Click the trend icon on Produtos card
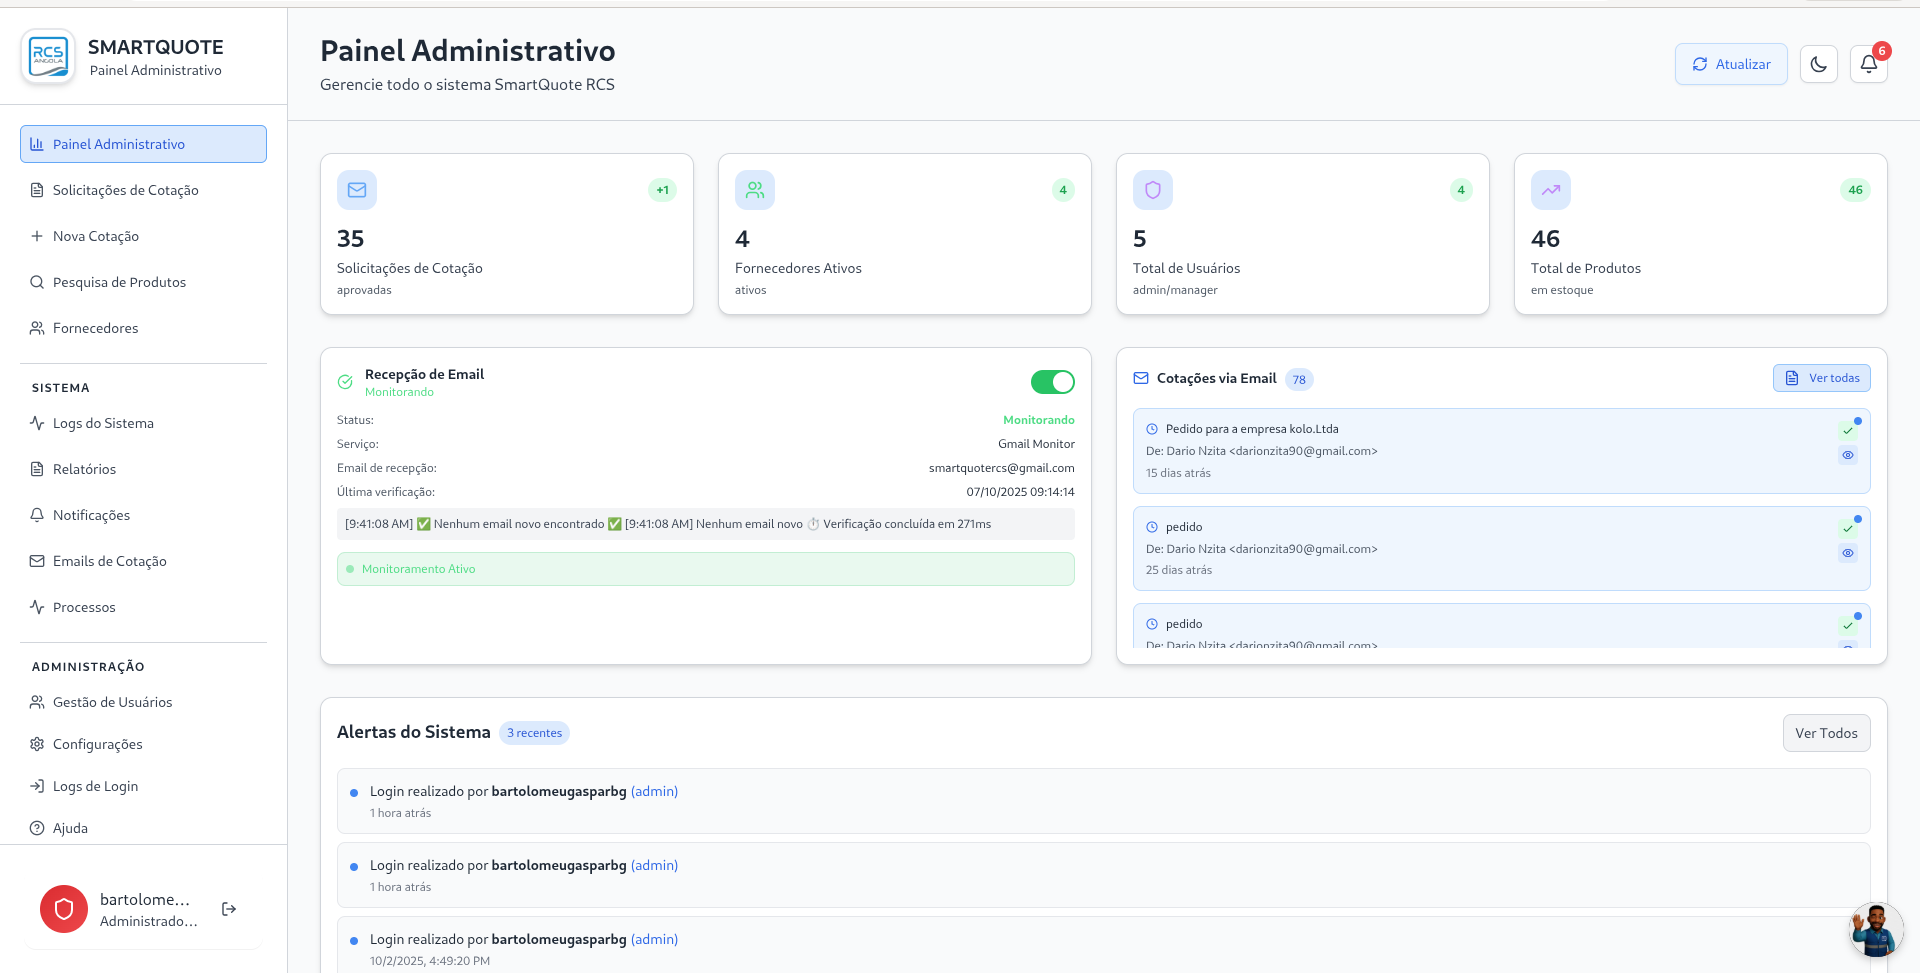The image size is (1920, 973). (x=1550, y=190)
